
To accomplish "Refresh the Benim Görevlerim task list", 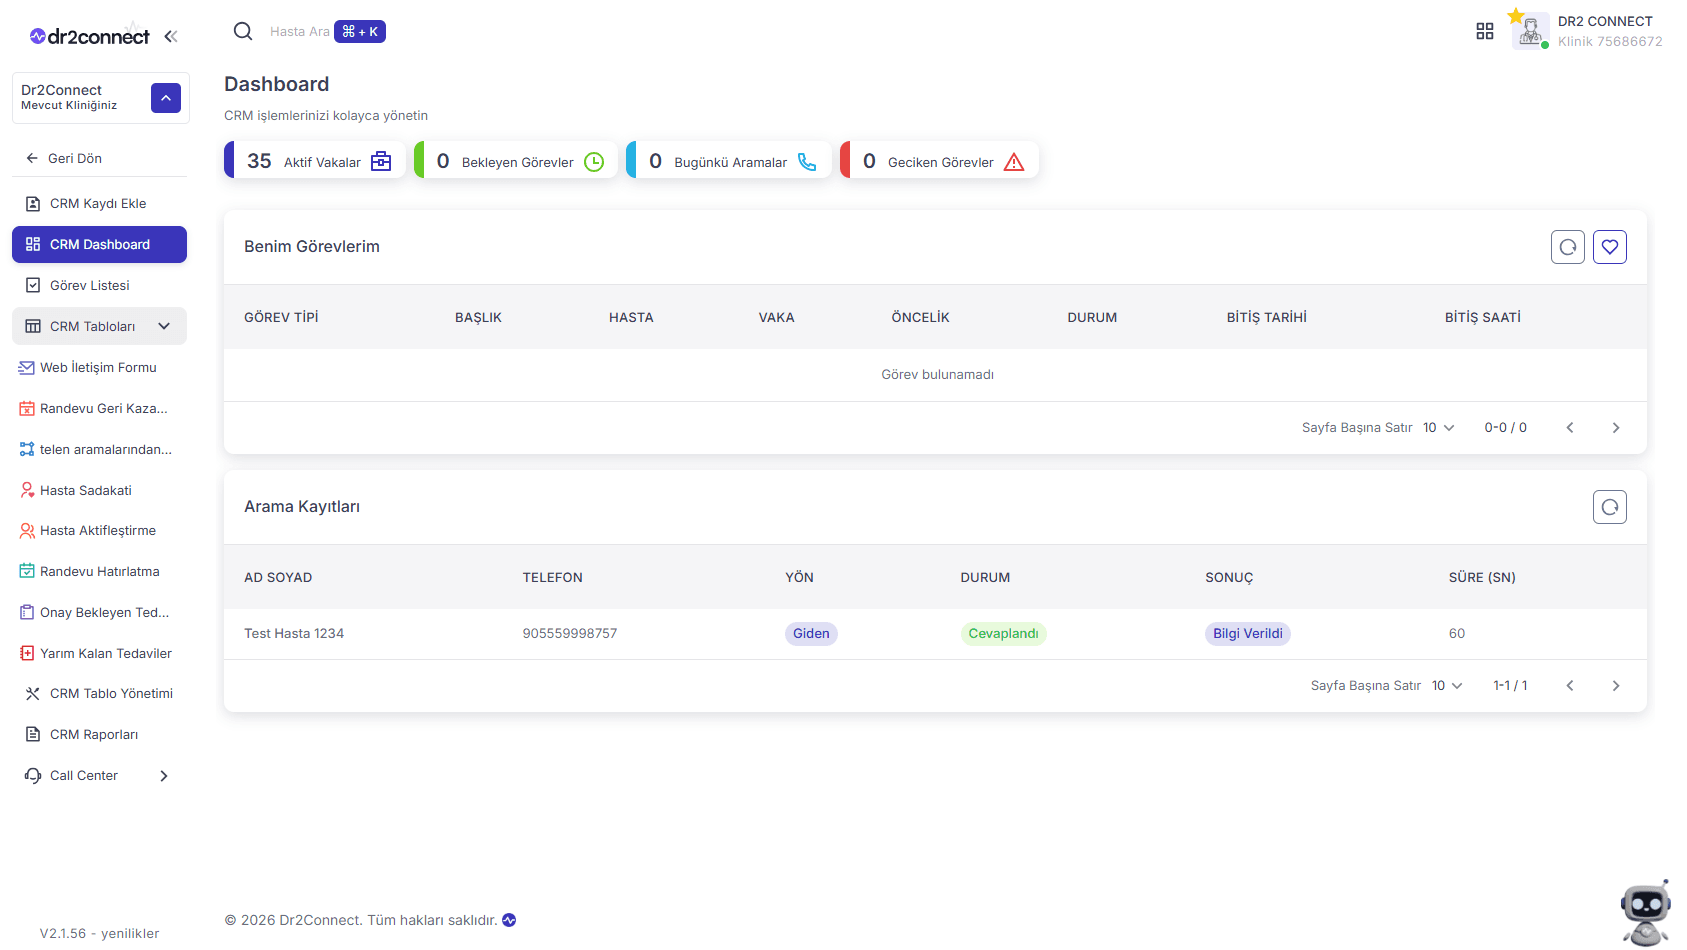I will pos(1568,247).
